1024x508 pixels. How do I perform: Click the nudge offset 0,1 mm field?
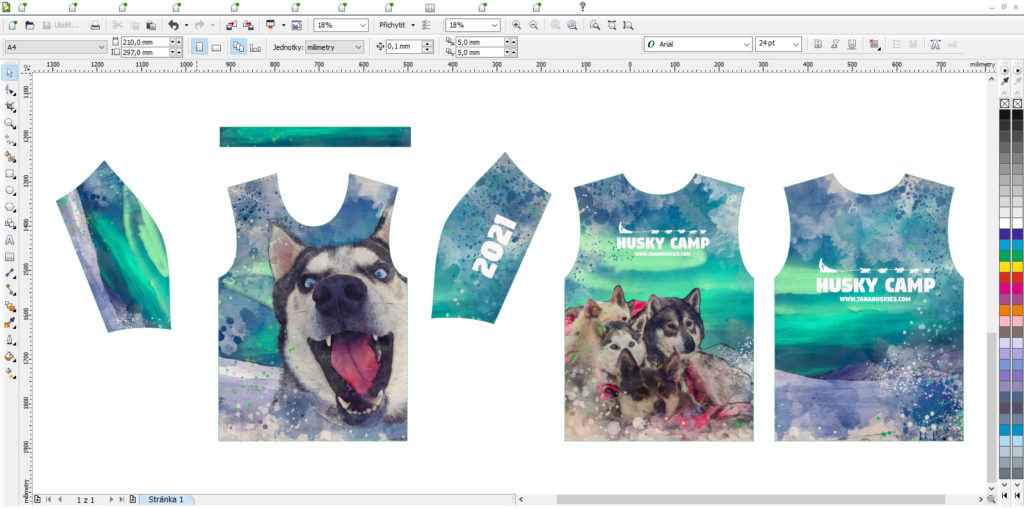[404, 47]
